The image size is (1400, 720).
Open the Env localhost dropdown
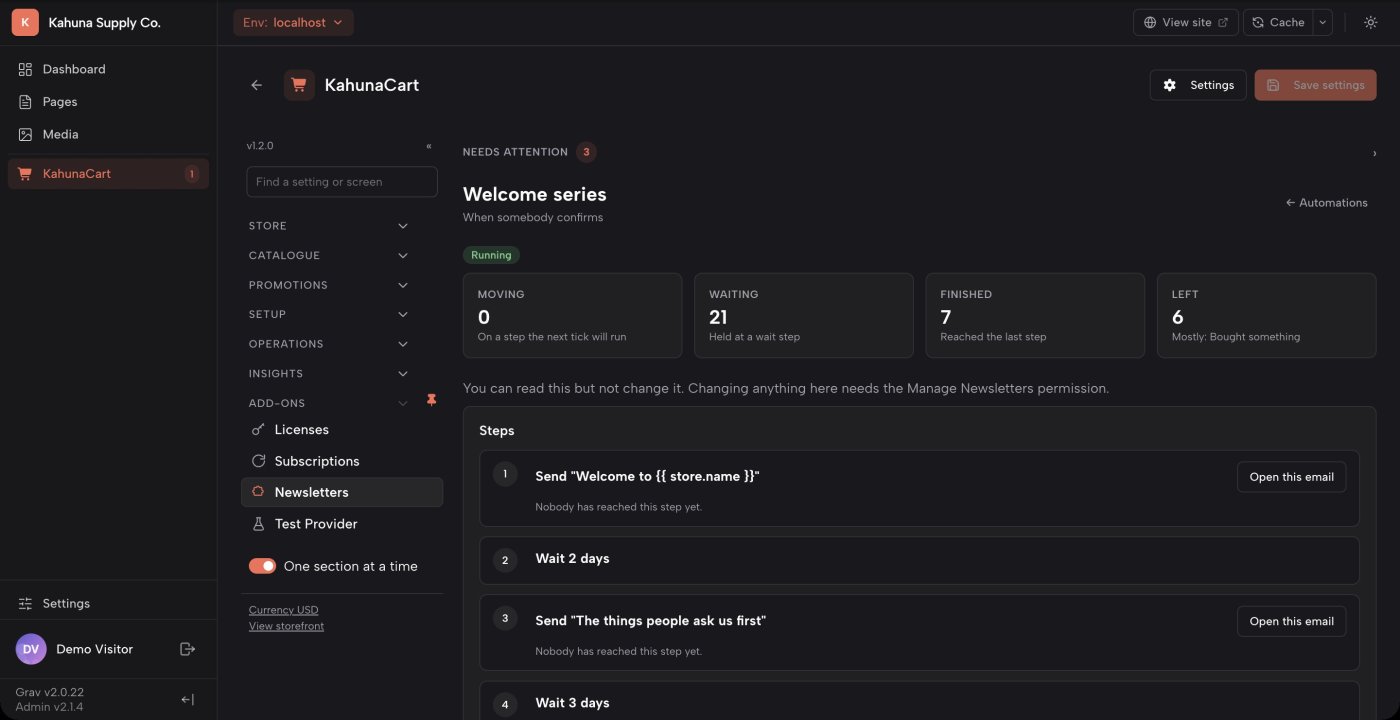pyautogui.click(x=293, y=22)
